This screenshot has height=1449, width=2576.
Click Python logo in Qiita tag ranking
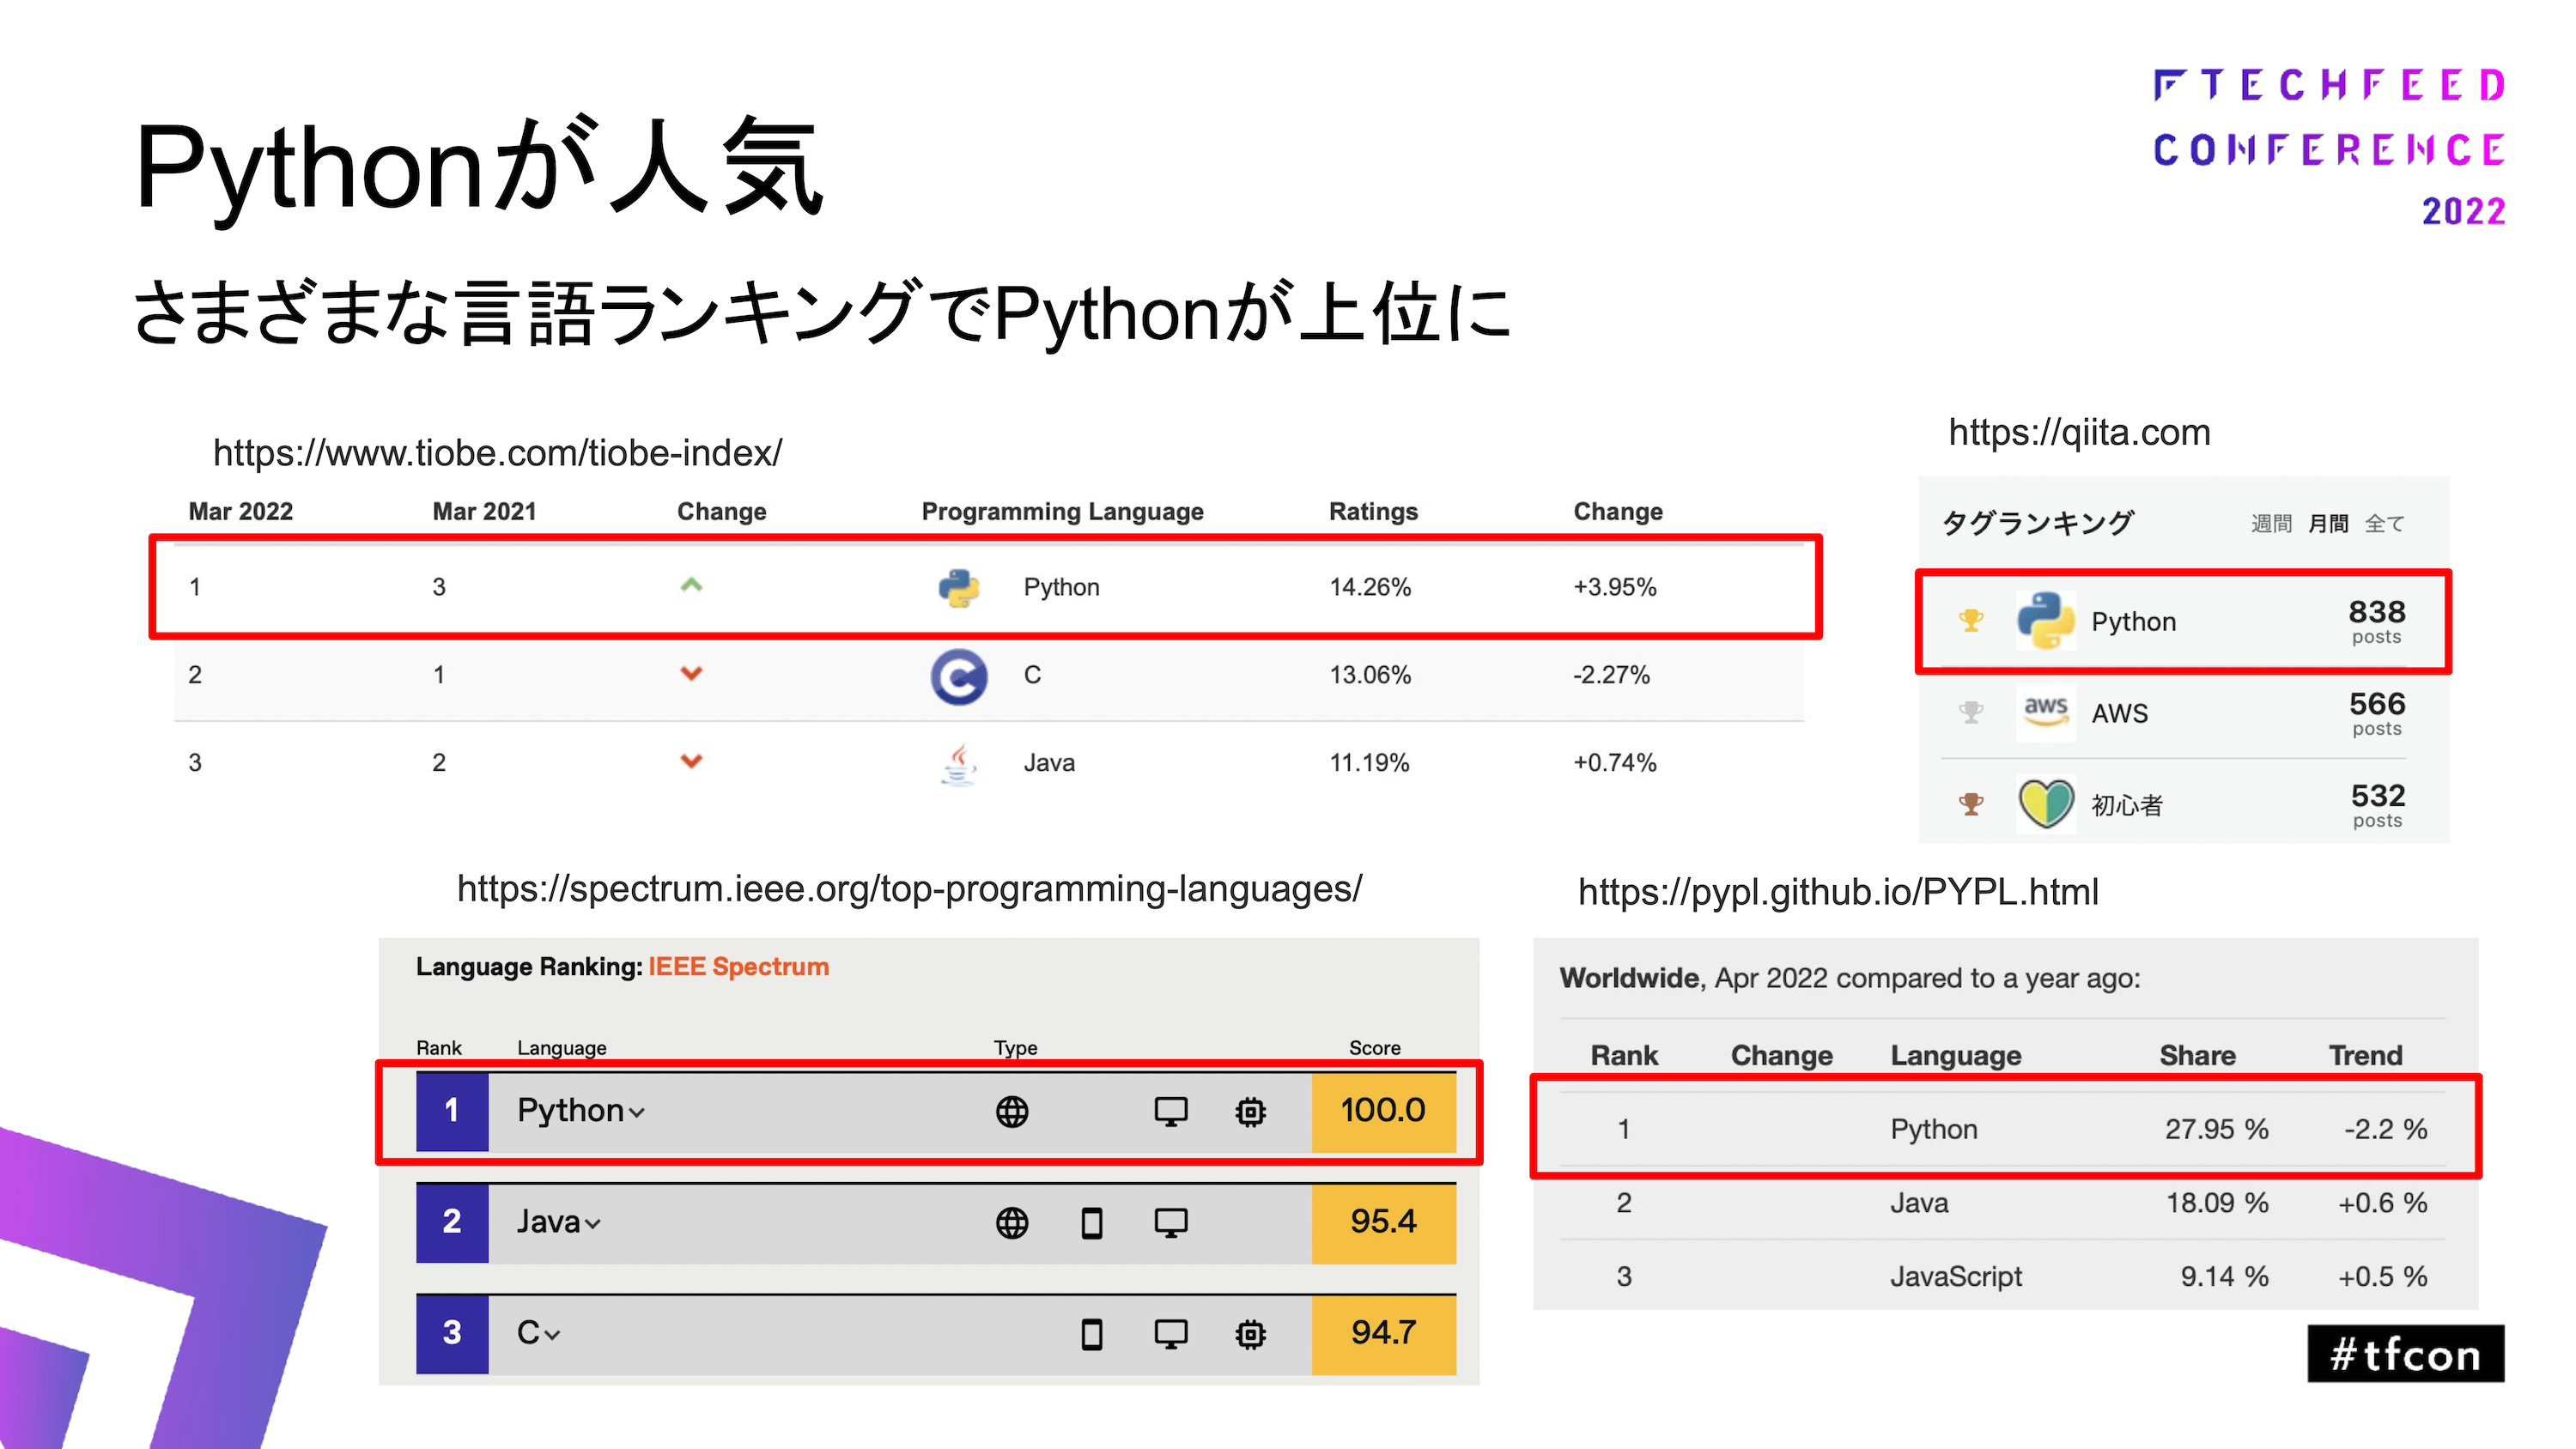click(2046, 620)
